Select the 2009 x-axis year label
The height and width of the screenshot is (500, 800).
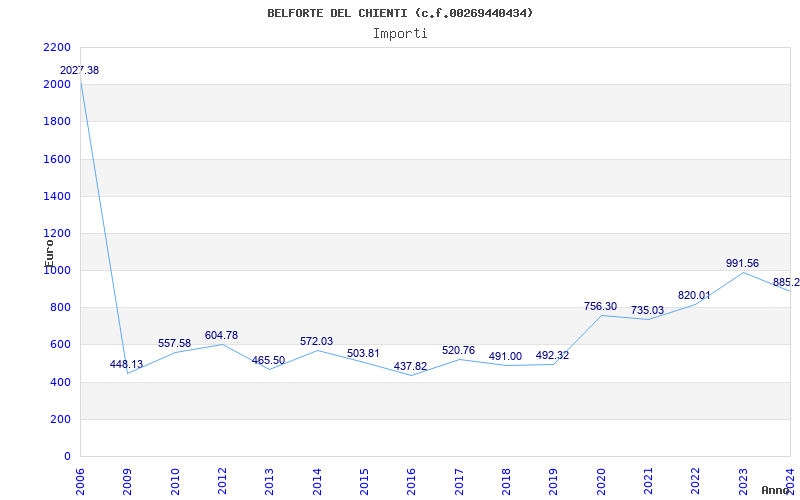(128, 482)
